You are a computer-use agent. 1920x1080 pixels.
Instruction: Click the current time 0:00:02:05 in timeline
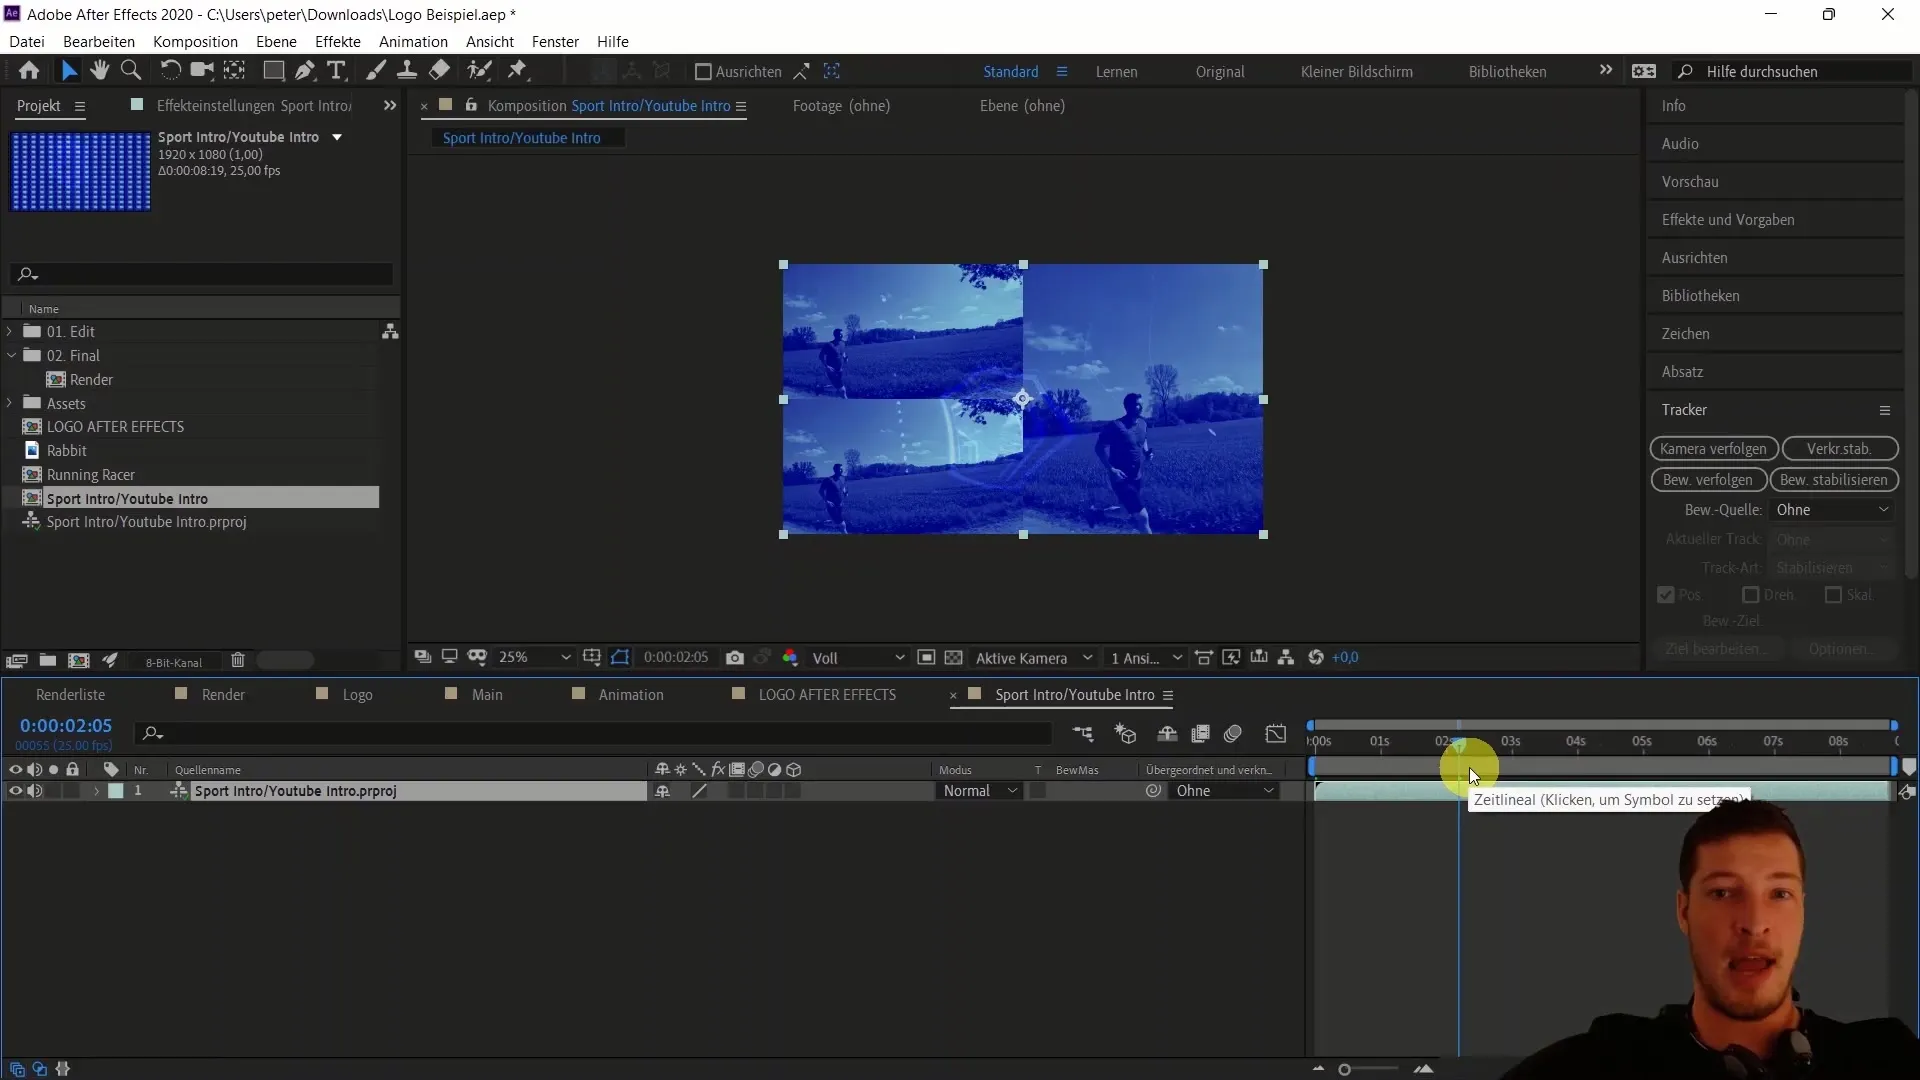coord(66,726)
